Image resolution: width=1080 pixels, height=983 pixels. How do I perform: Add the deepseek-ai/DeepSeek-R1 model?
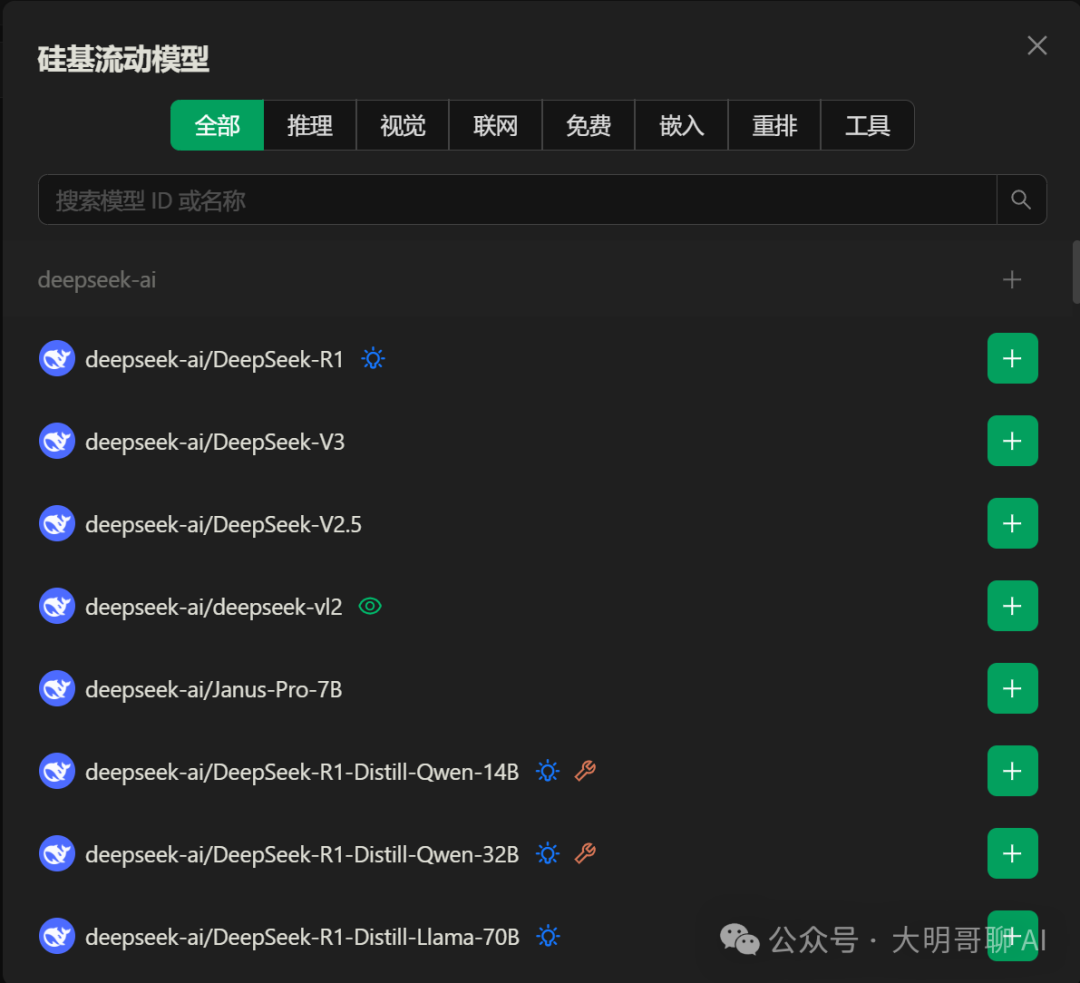point(1012,358)
